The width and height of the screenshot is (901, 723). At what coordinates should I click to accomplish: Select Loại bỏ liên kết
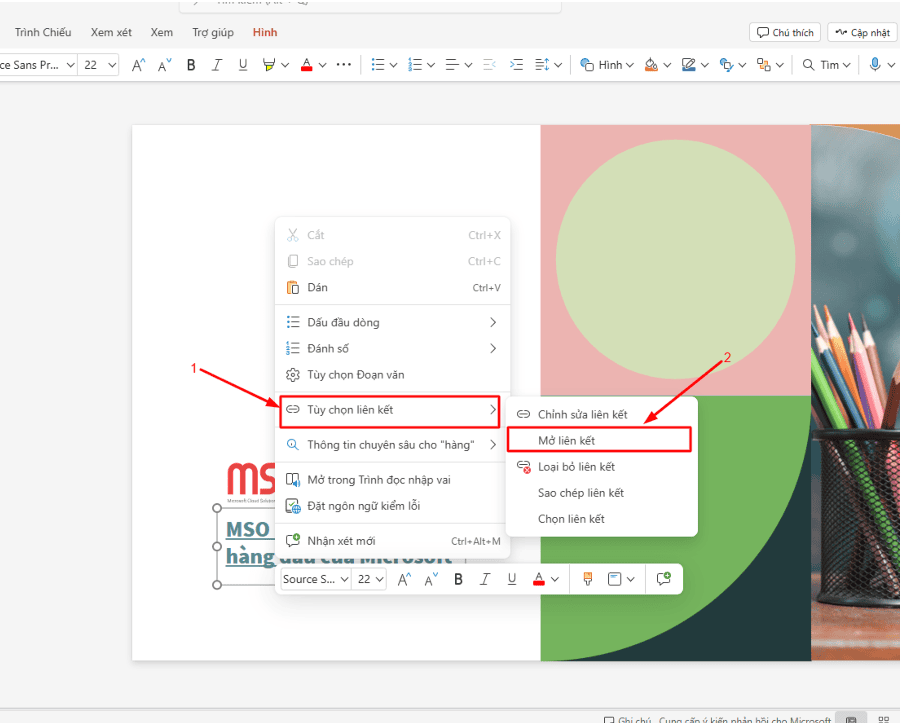click(602, 467)
